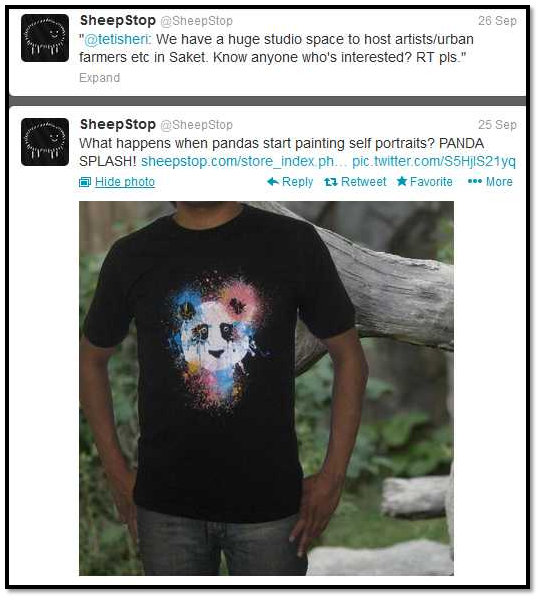Open the 25 Sep timestamp
The width and height of the screenshot is (541, 600).
(497, 124)
